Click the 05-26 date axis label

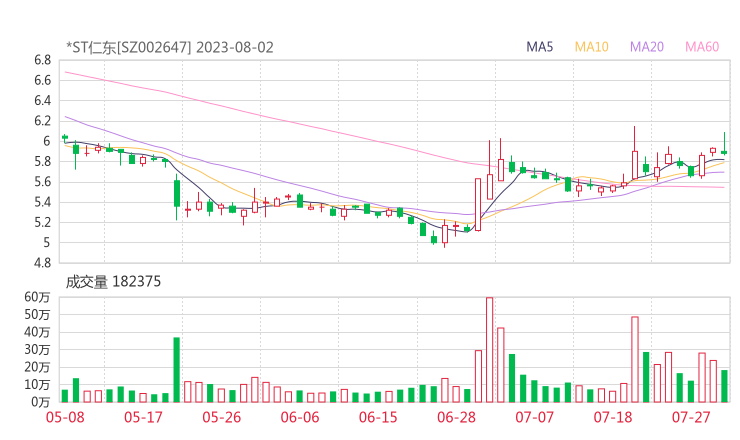click(x=222, y=417)
